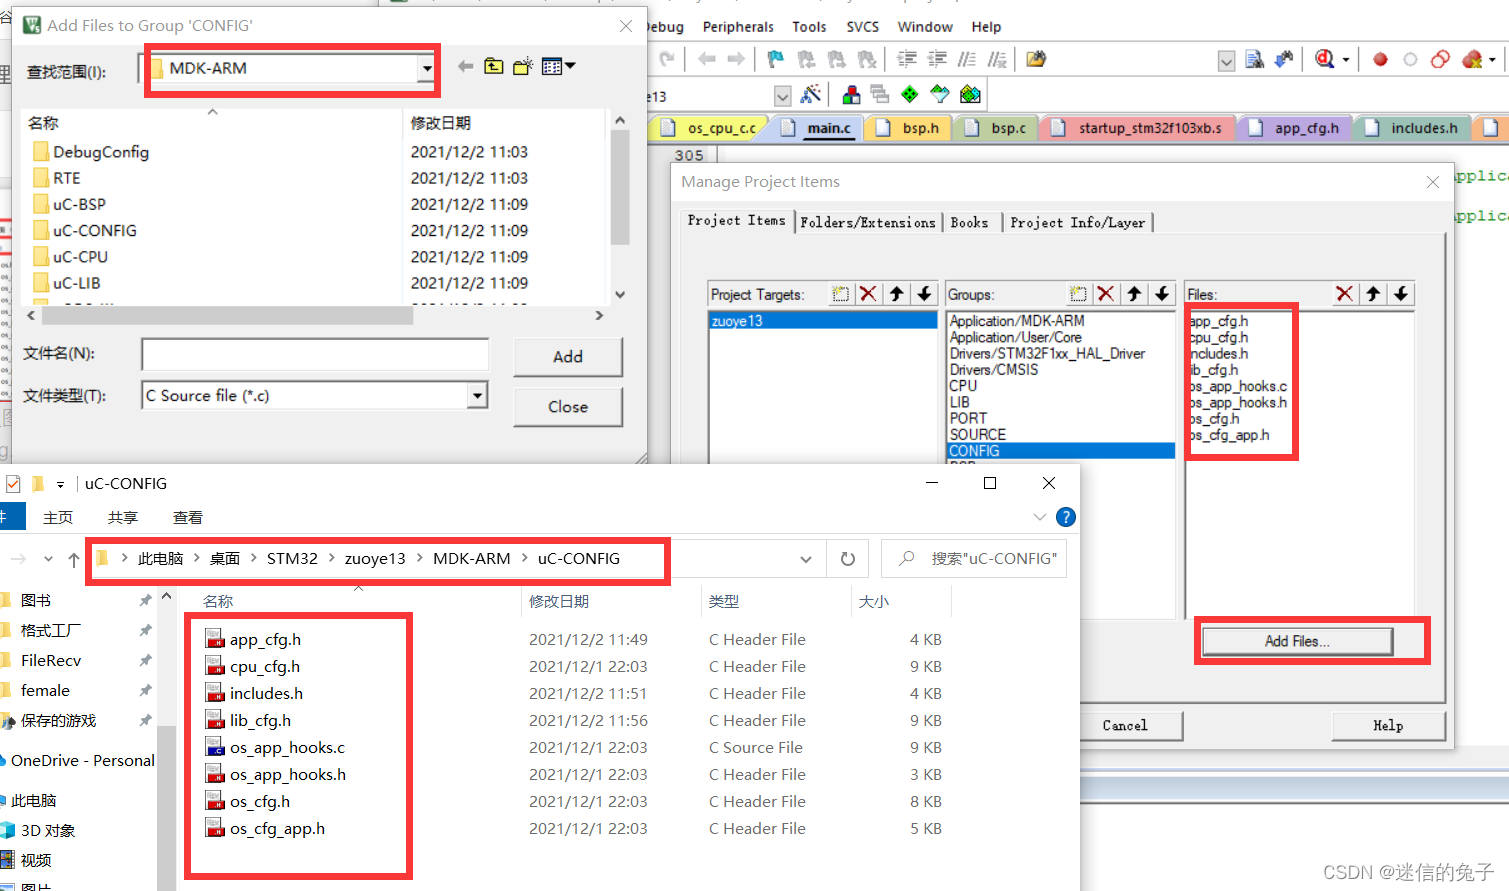Open the 查看 ribbon tab in Explorer
1509x891 pixels.
[188, 517]
